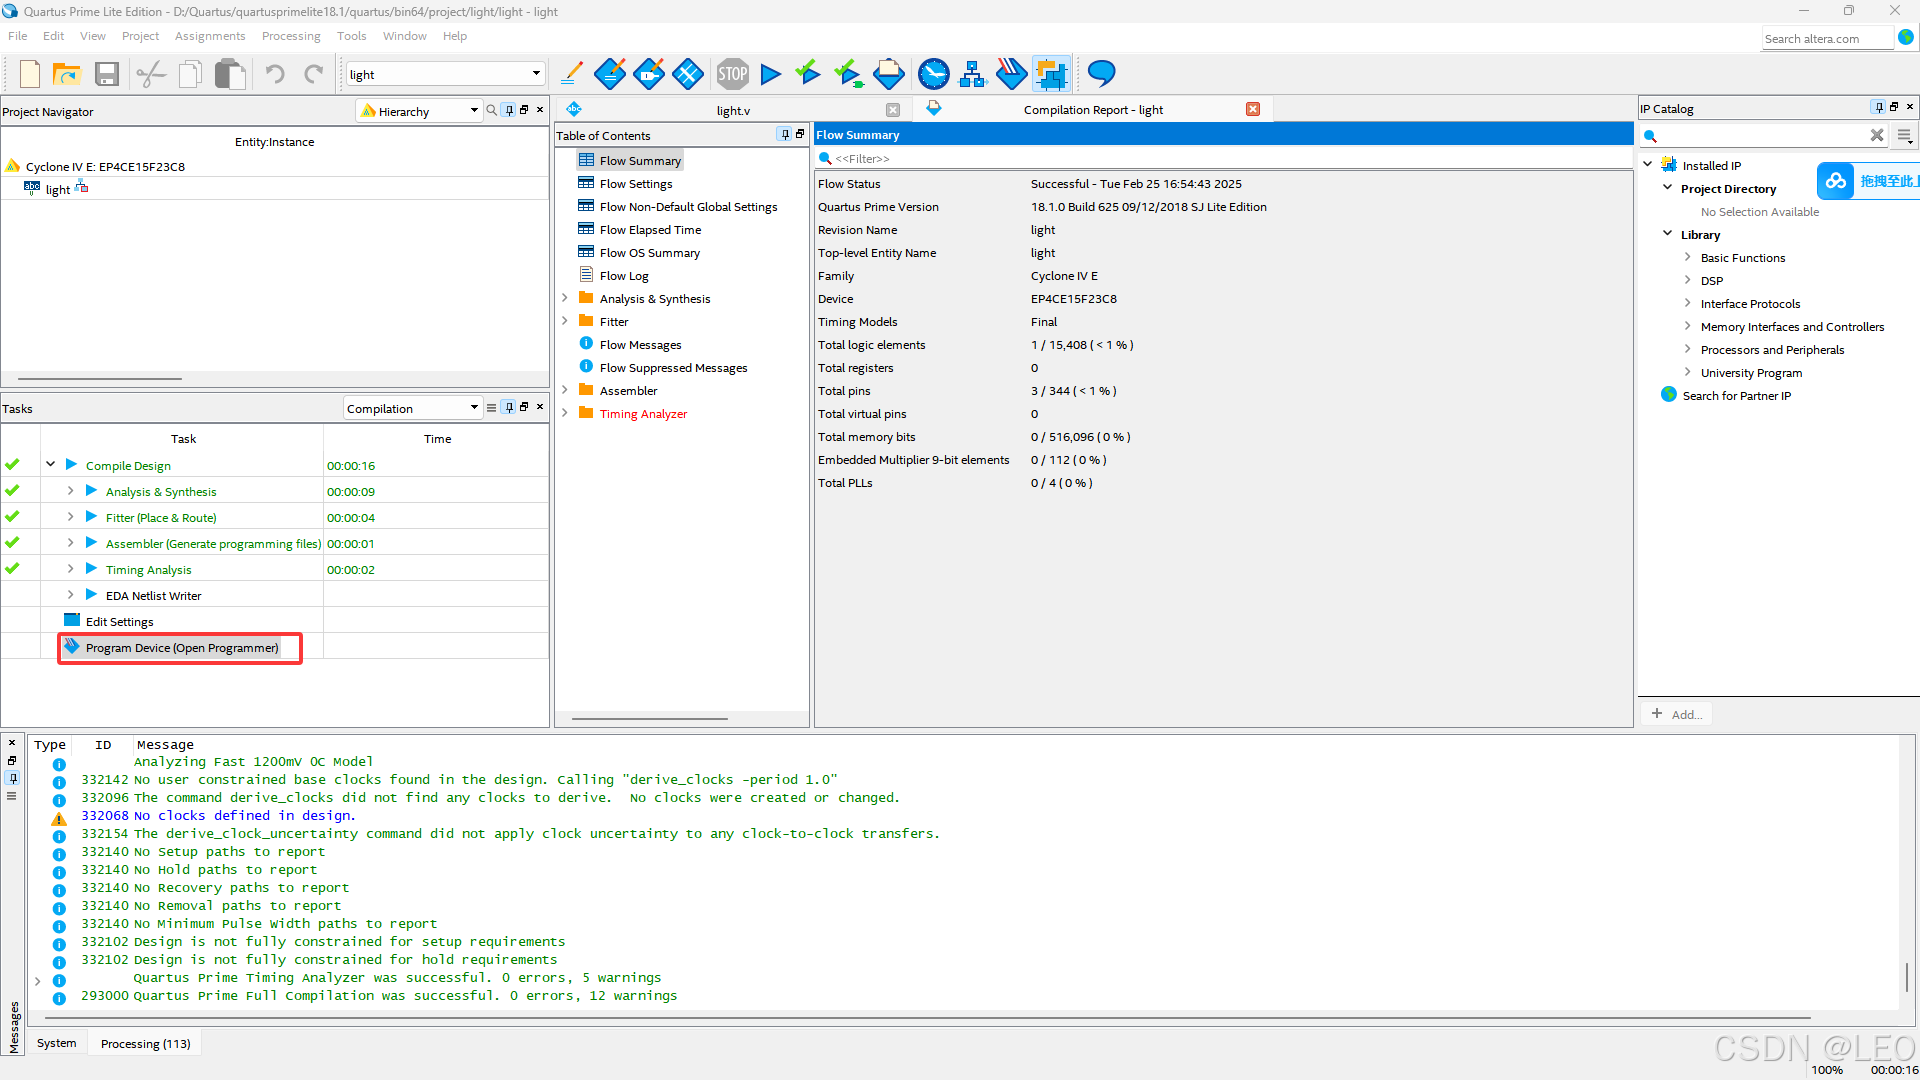The width and height of the screenshot is (1920, 1080).
Task: Collapse the Library tree in IP Catalog
Action: pyautogui.click(x=1667, y=234)
